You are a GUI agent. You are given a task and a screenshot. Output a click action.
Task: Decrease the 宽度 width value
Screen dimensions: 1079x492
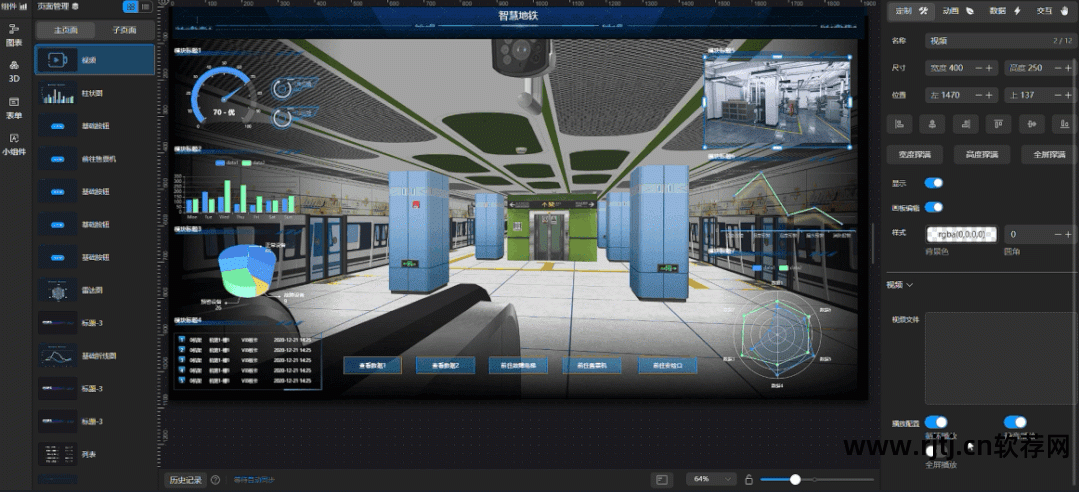pyautogui.click(x=978, y=68)
